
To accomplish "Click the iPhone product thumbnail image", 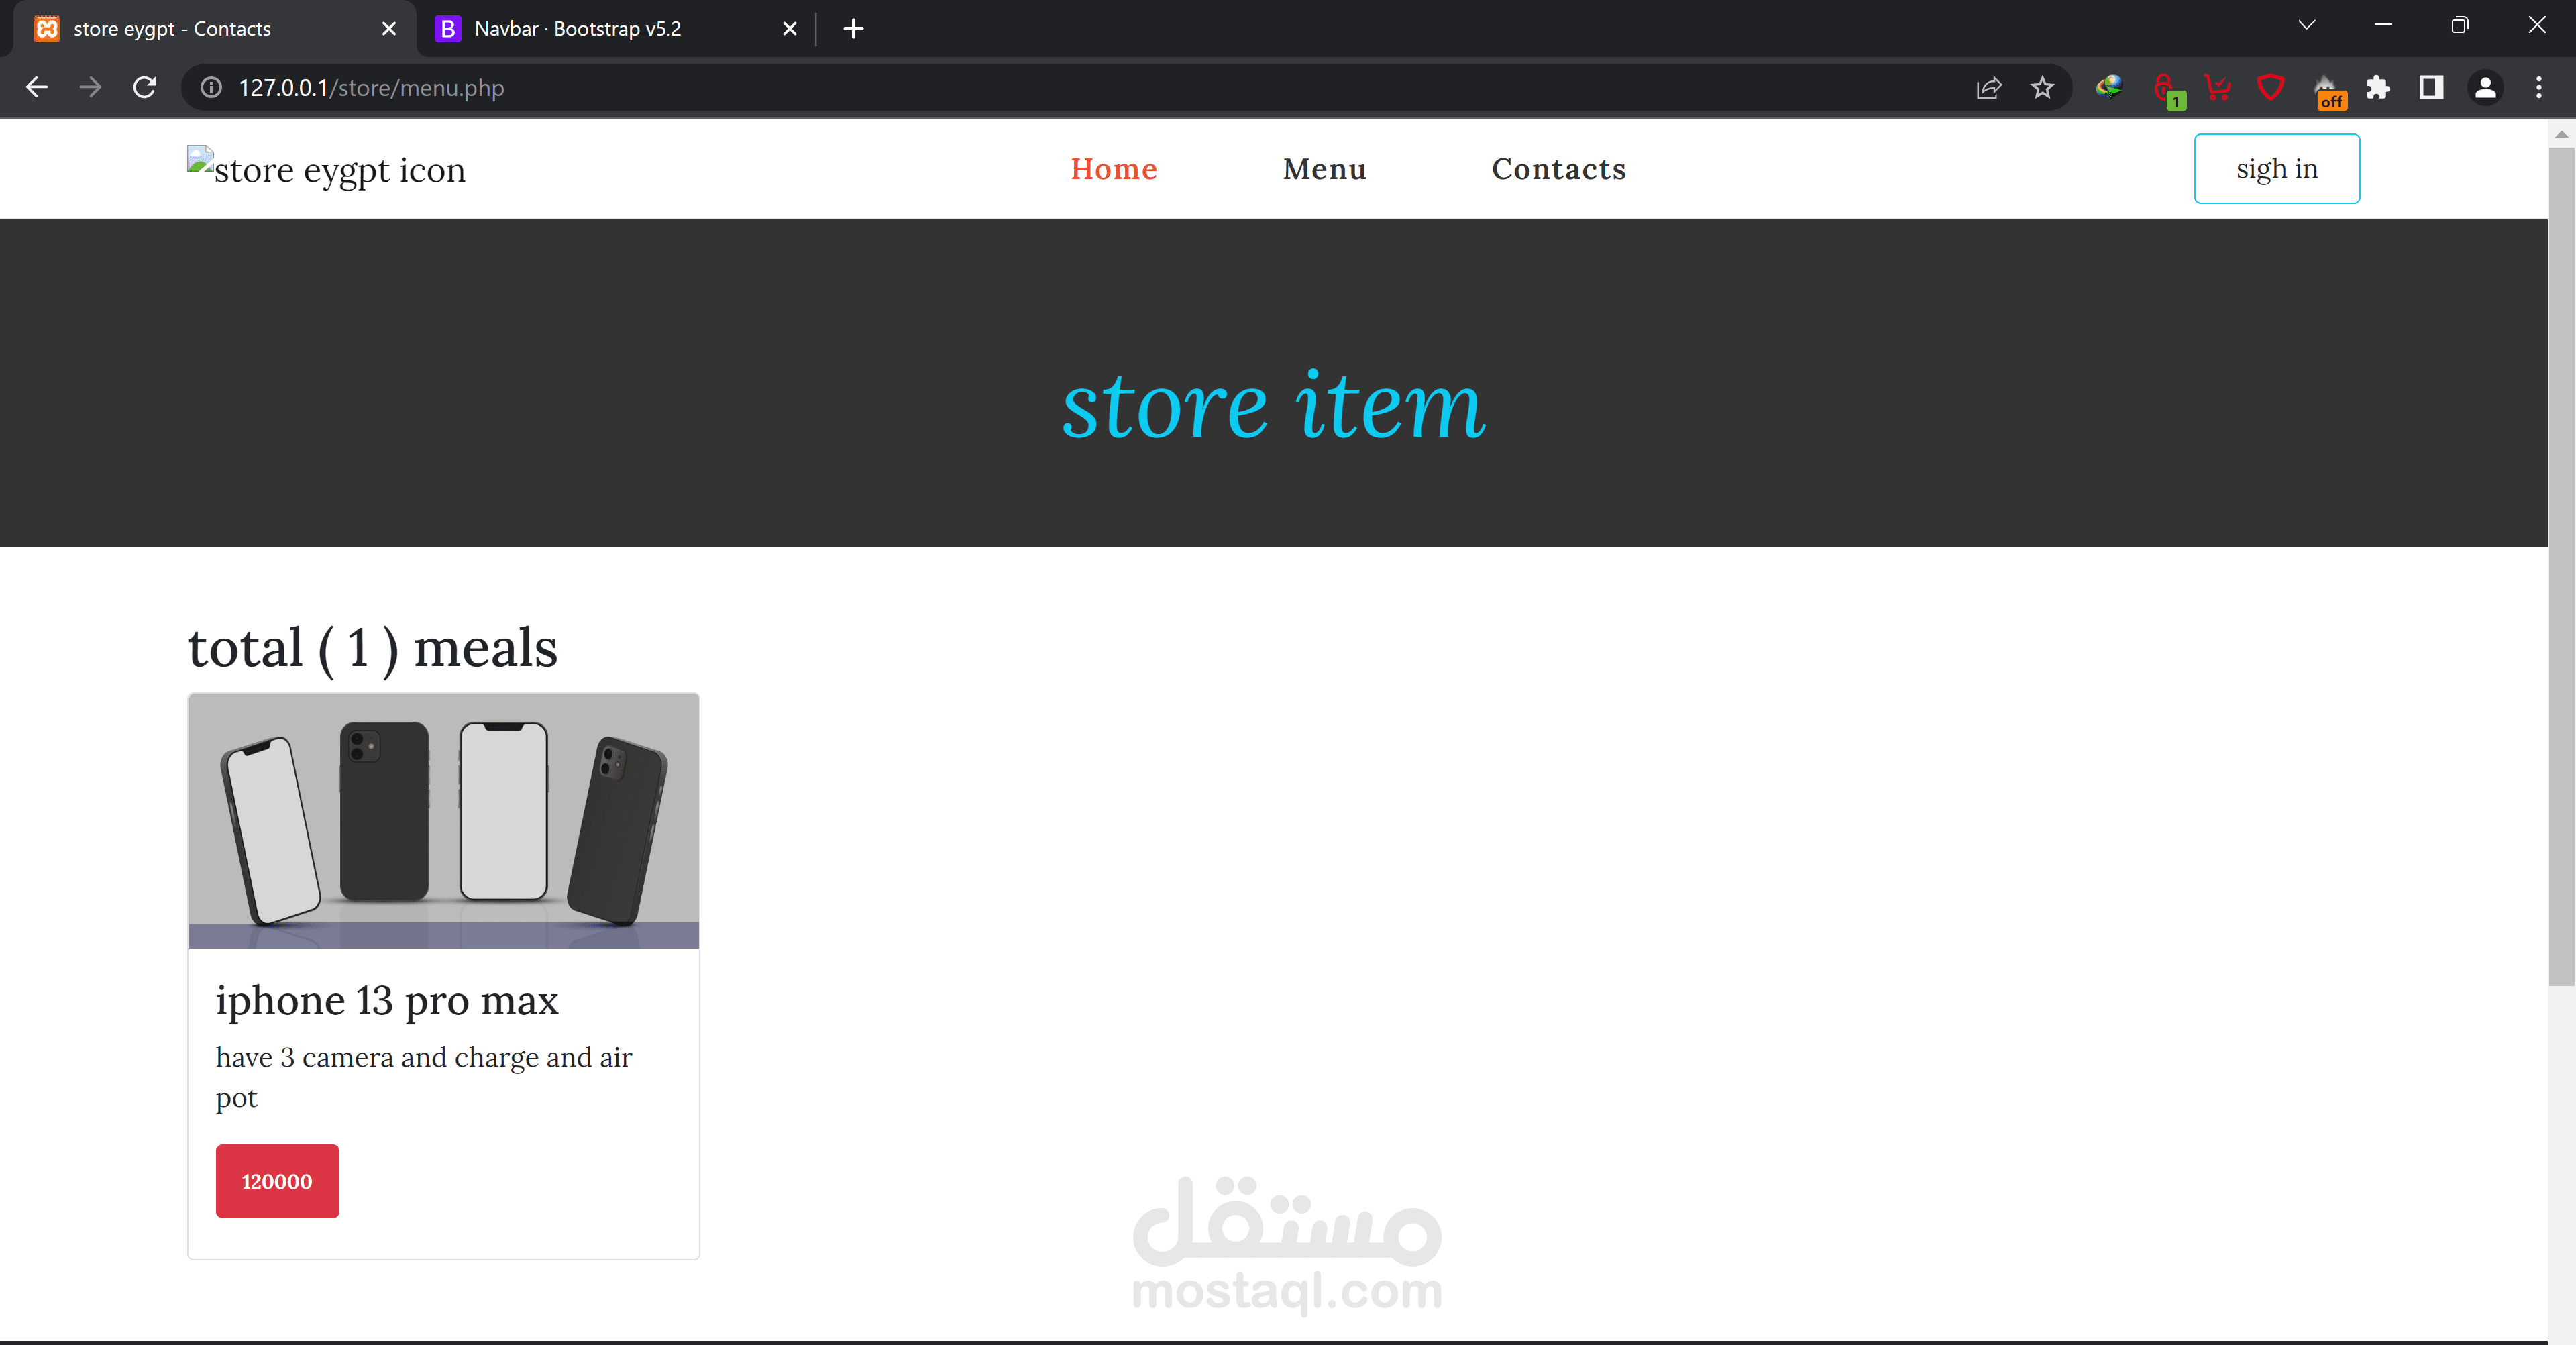I will (x=443, y=820).
